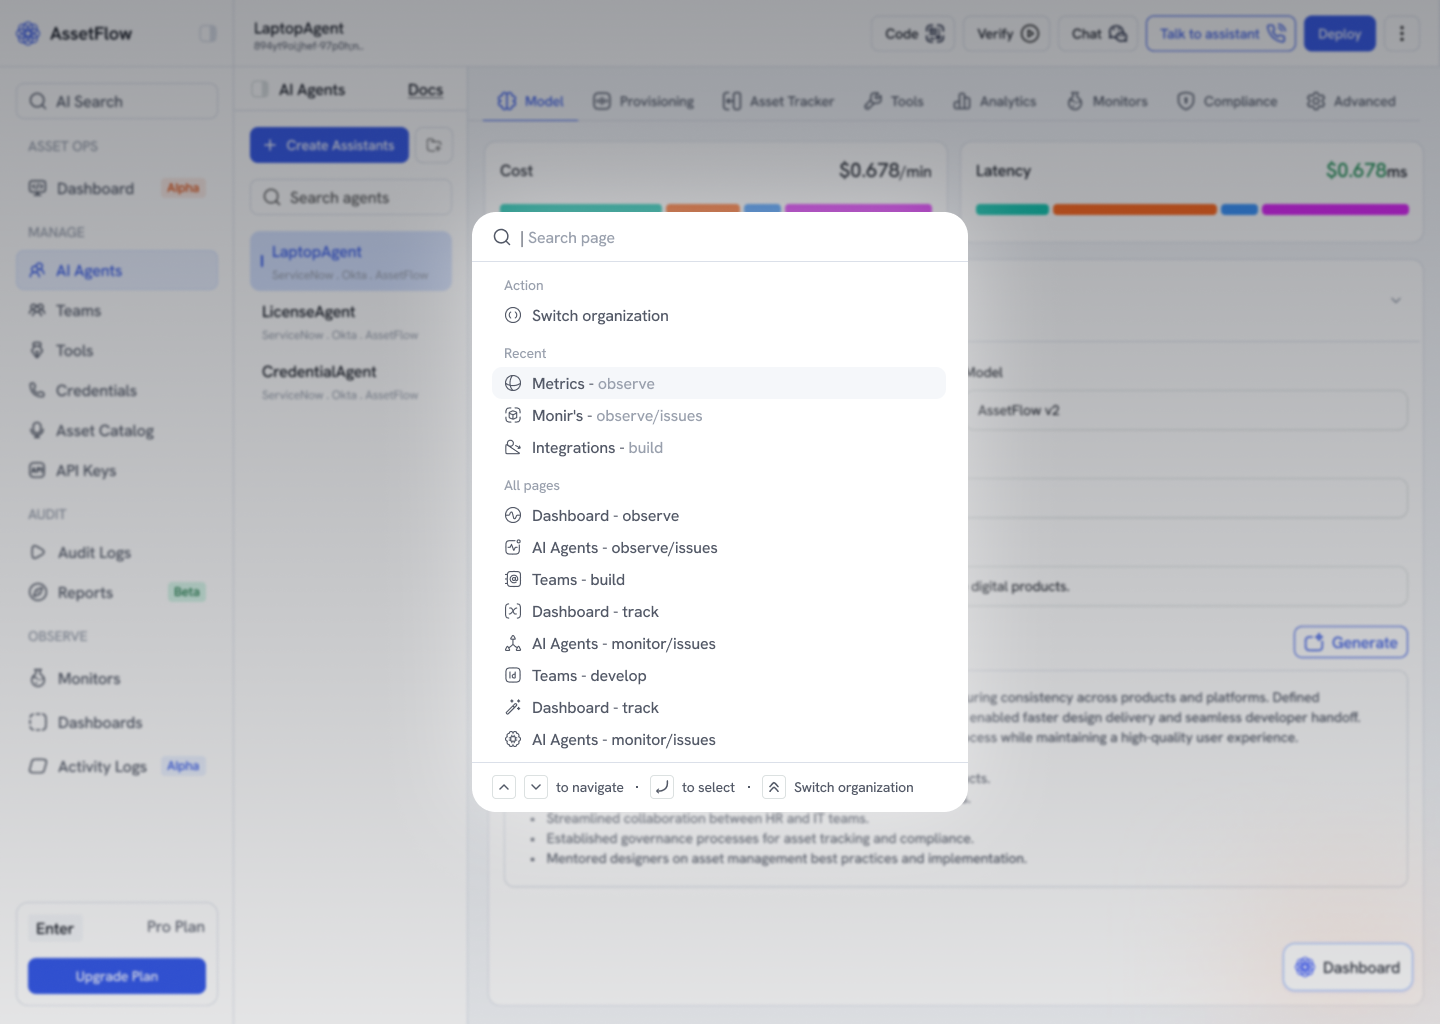Click the gear icon beside AI Agents - monitor/issues
This screenshot has width=1440, height=1024.
(x=513, y=739)
